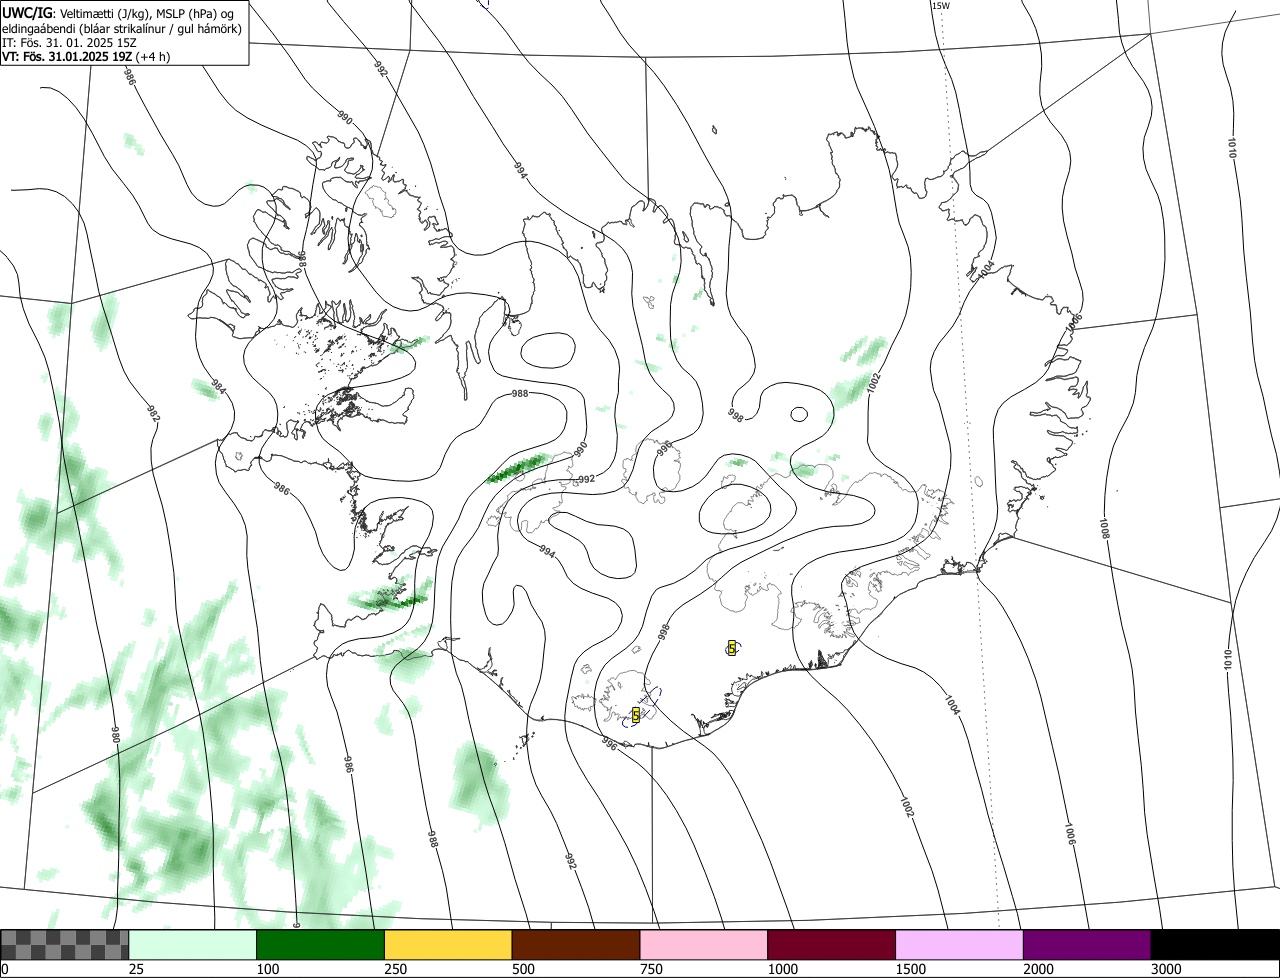Click the yellow lightning marker beside blue dashes
Screen dimensions: 1280x978
click(x=636, y=714)
